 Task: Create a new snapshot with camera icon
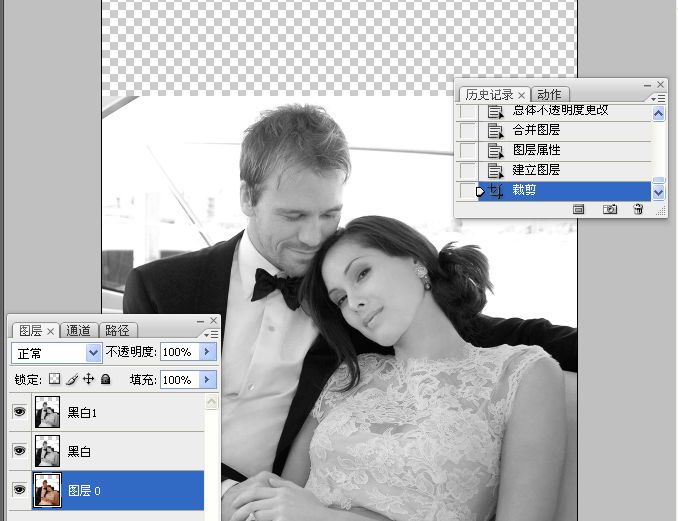coord(609,209)
